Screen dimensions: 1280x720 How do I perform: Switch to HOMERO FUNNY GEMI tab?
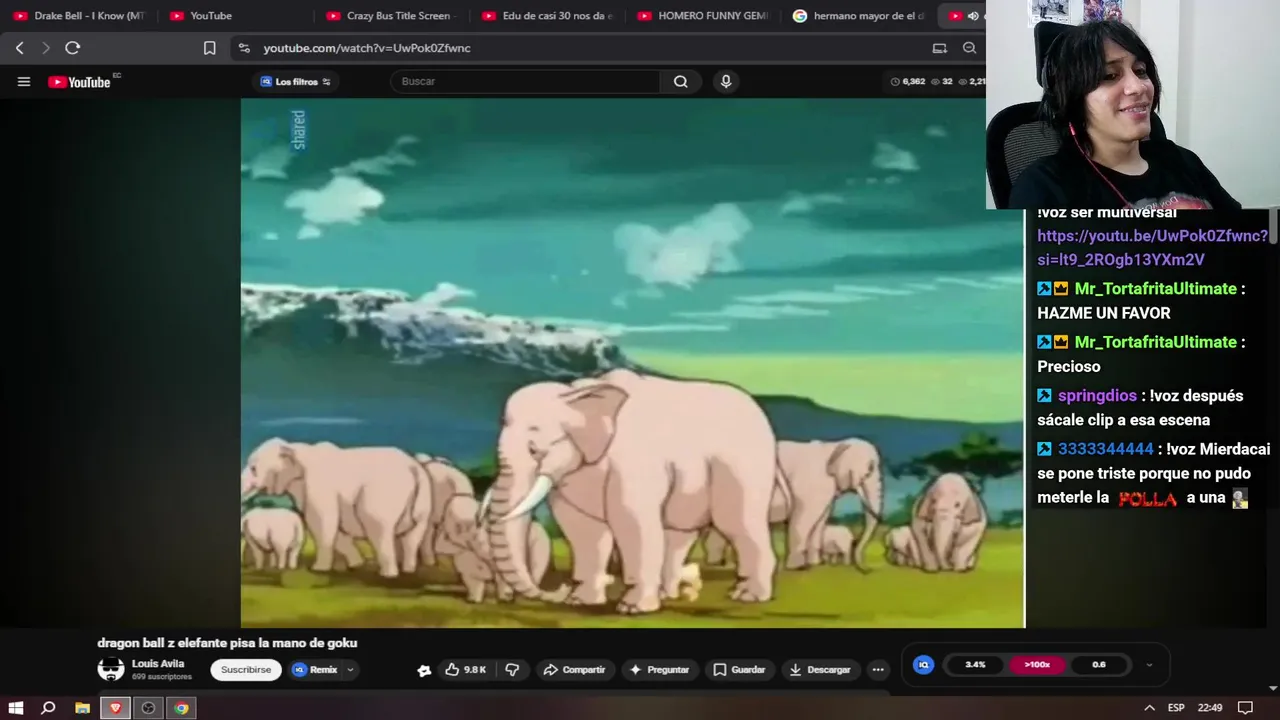[705, 16]
